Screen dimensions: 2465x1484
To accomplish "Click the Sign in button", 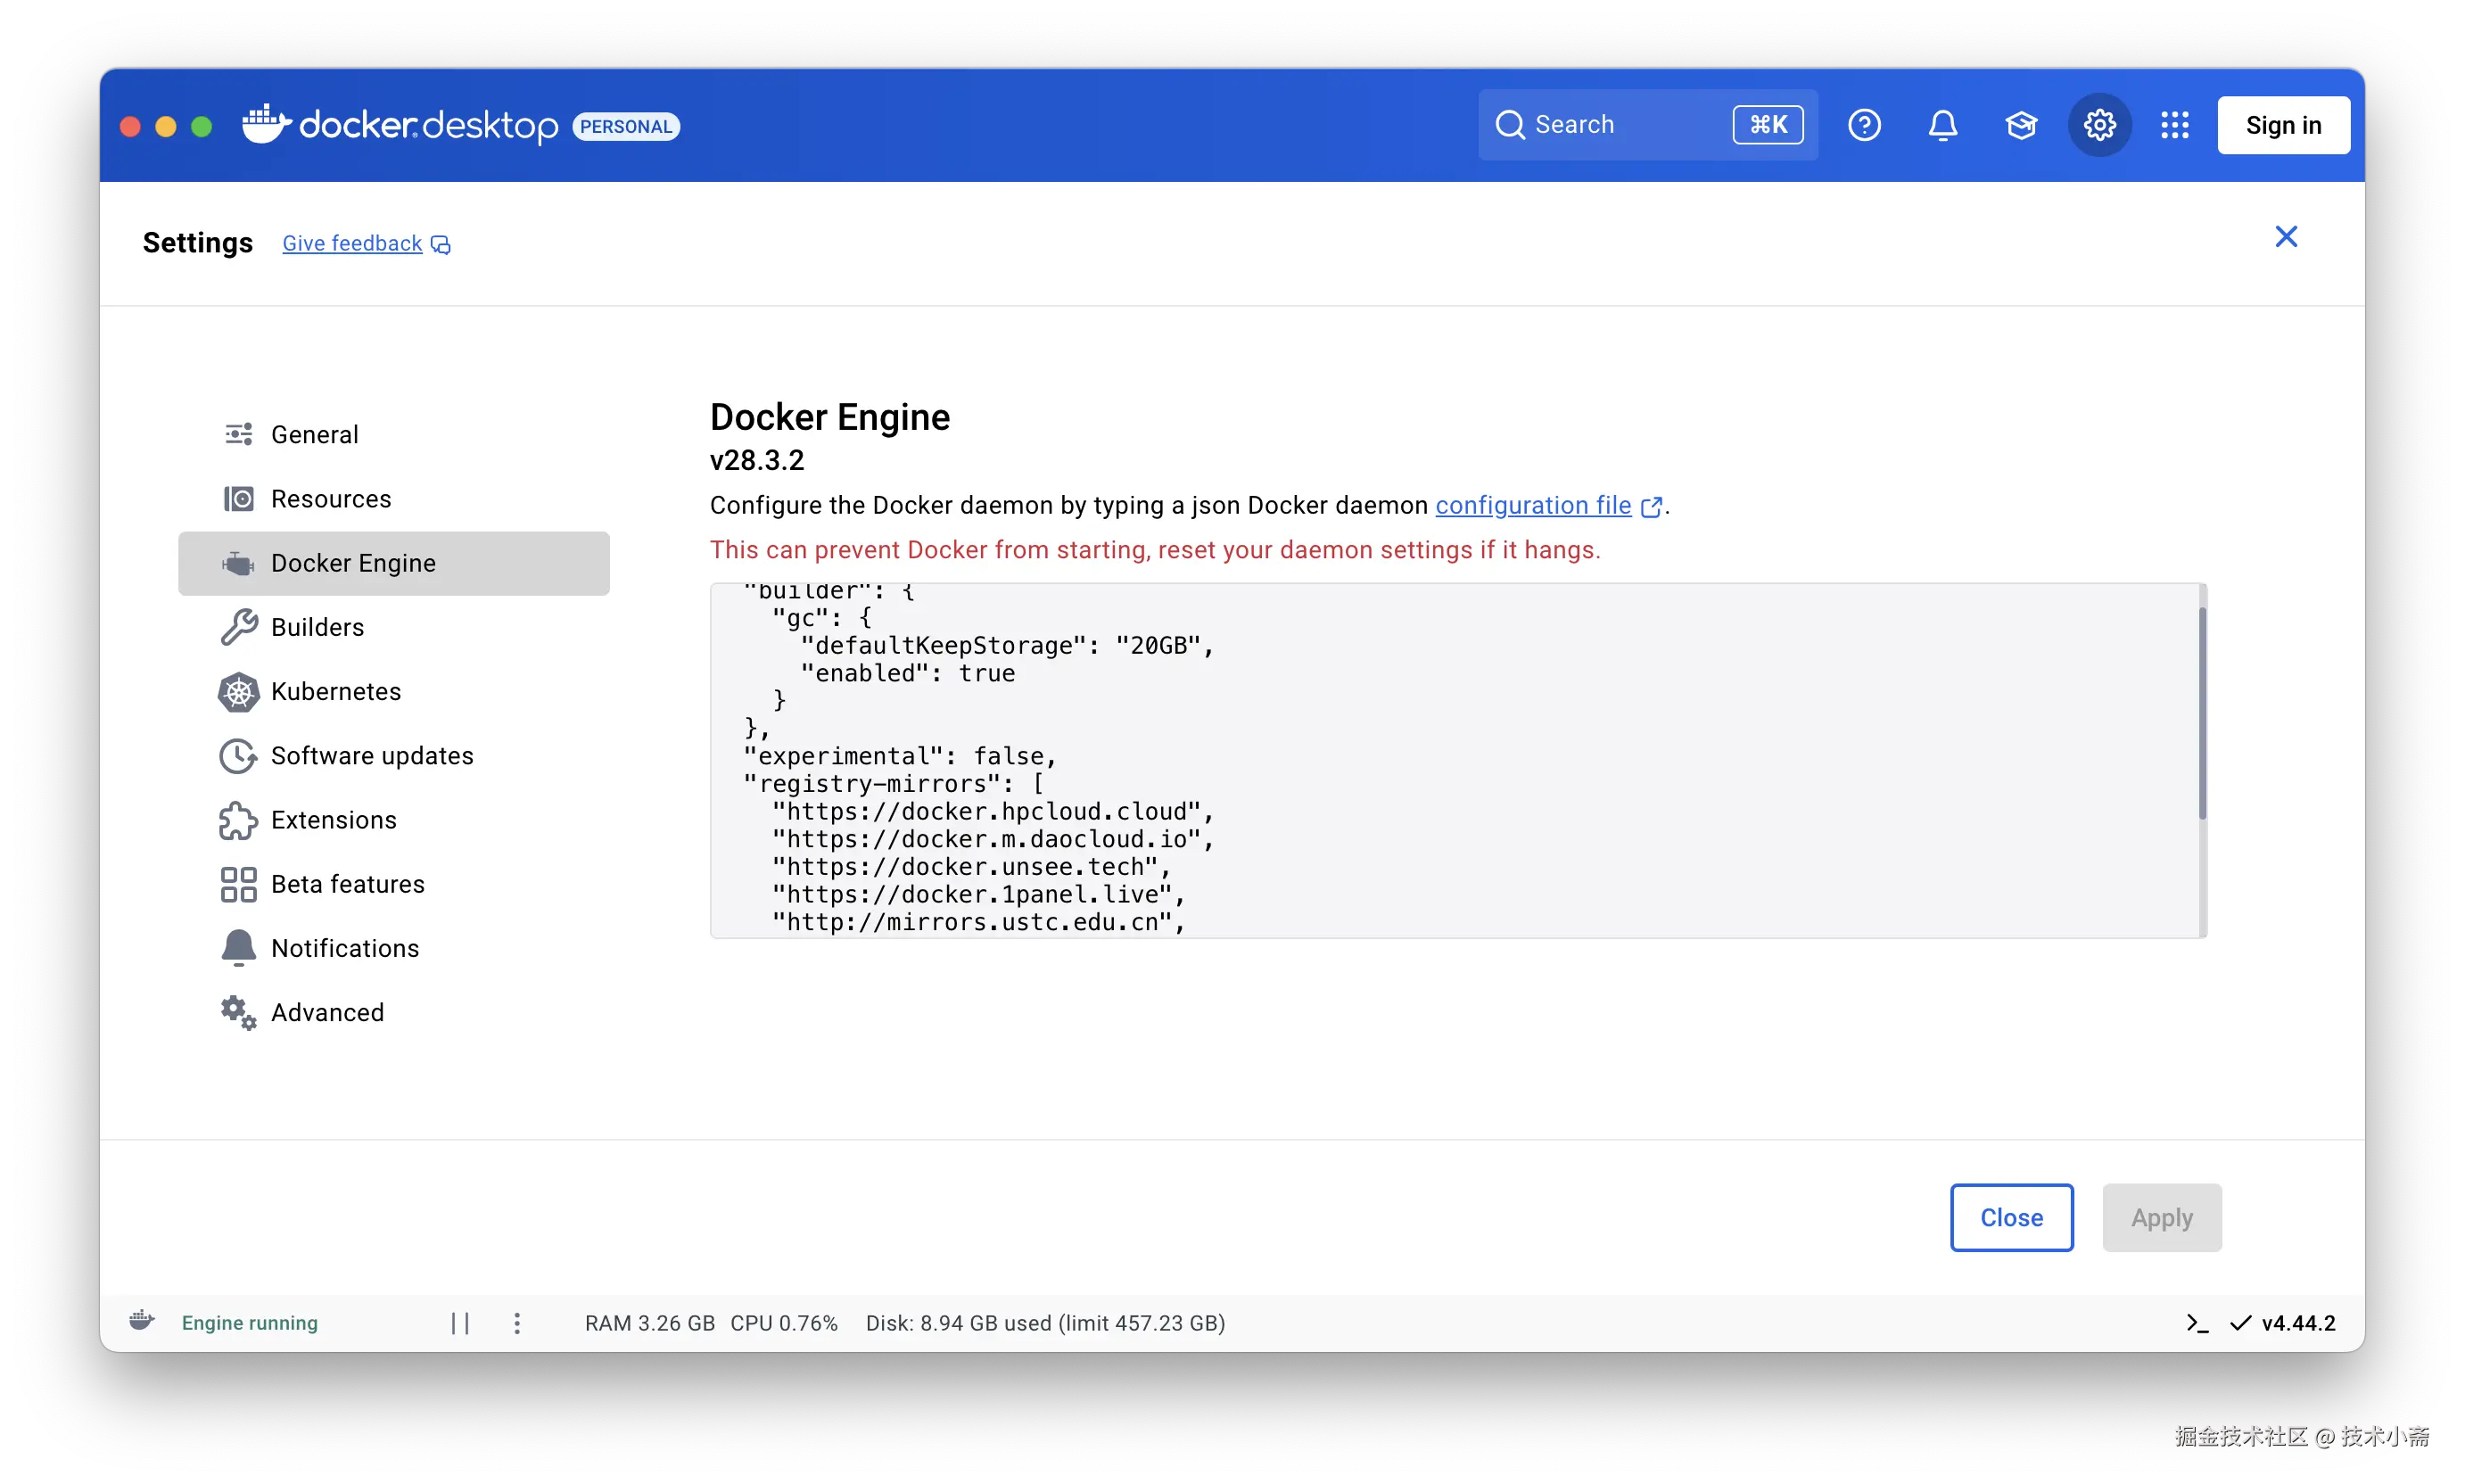I will coord(2283,125).
